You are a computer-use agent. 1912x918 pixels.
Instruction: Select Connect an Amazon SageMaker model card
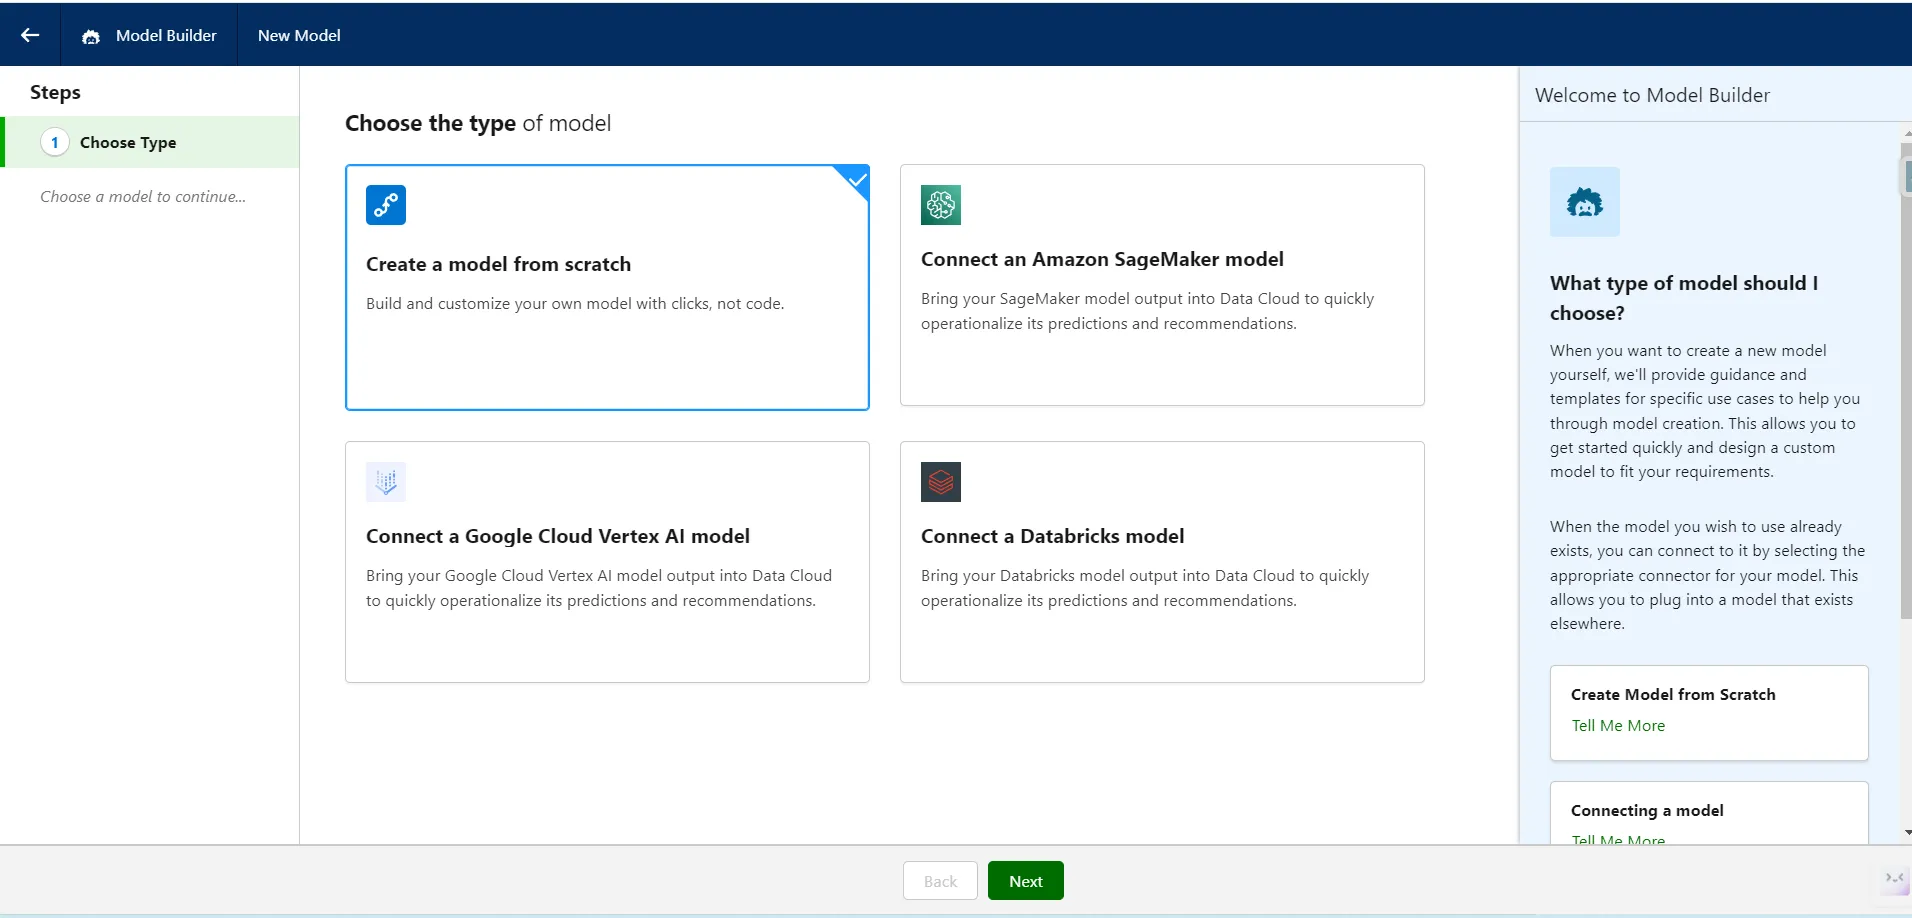1161,285
